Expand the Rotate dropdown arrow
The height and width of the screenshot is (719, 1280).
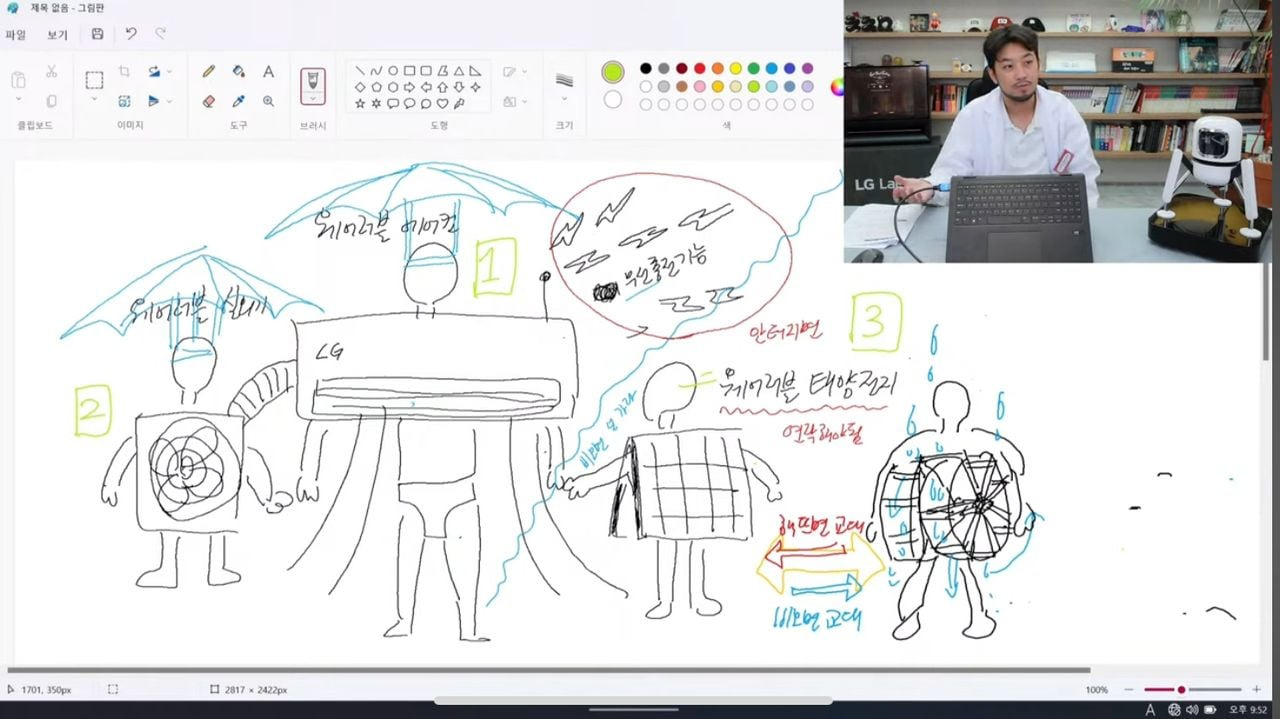tap(169, 72)
